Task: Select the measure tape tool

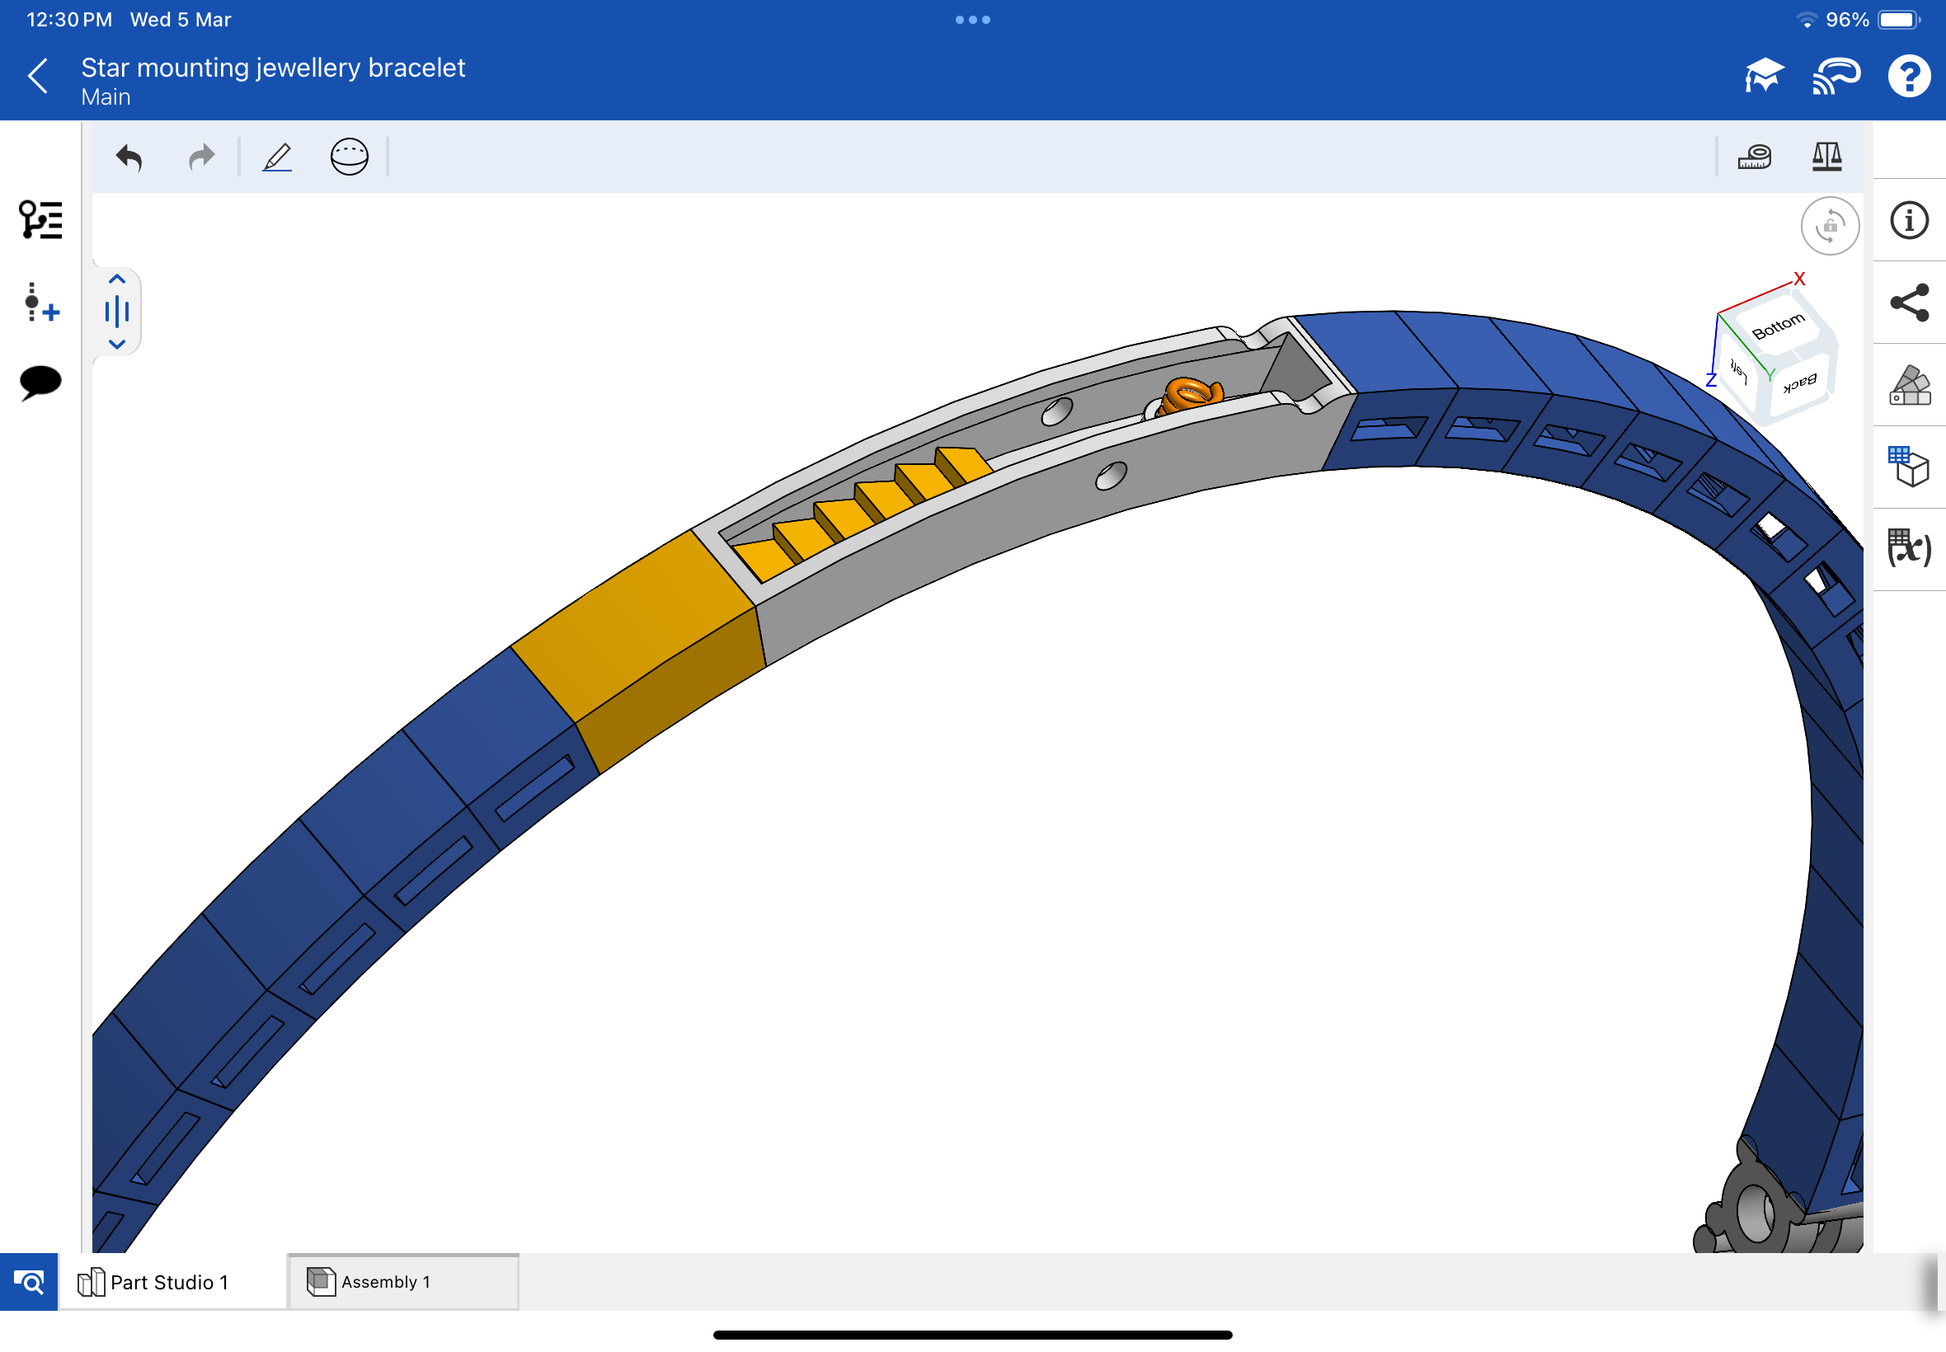Action: [1754, 157]
